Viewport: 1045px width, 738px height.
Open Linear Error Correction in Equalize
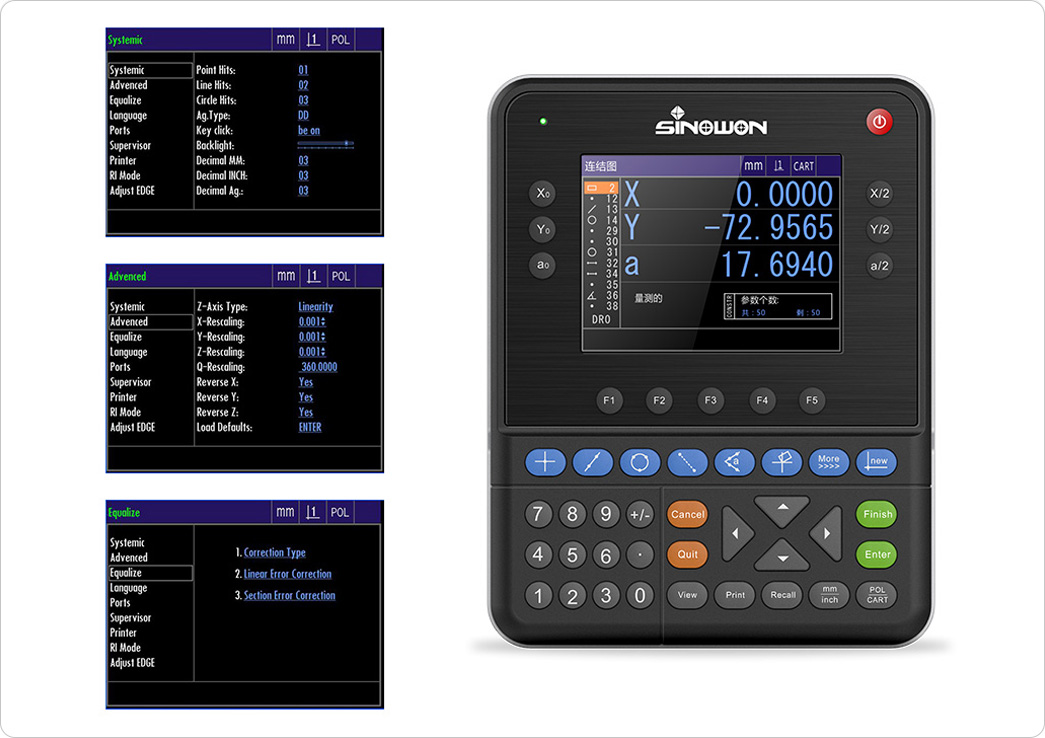[289, 572]
